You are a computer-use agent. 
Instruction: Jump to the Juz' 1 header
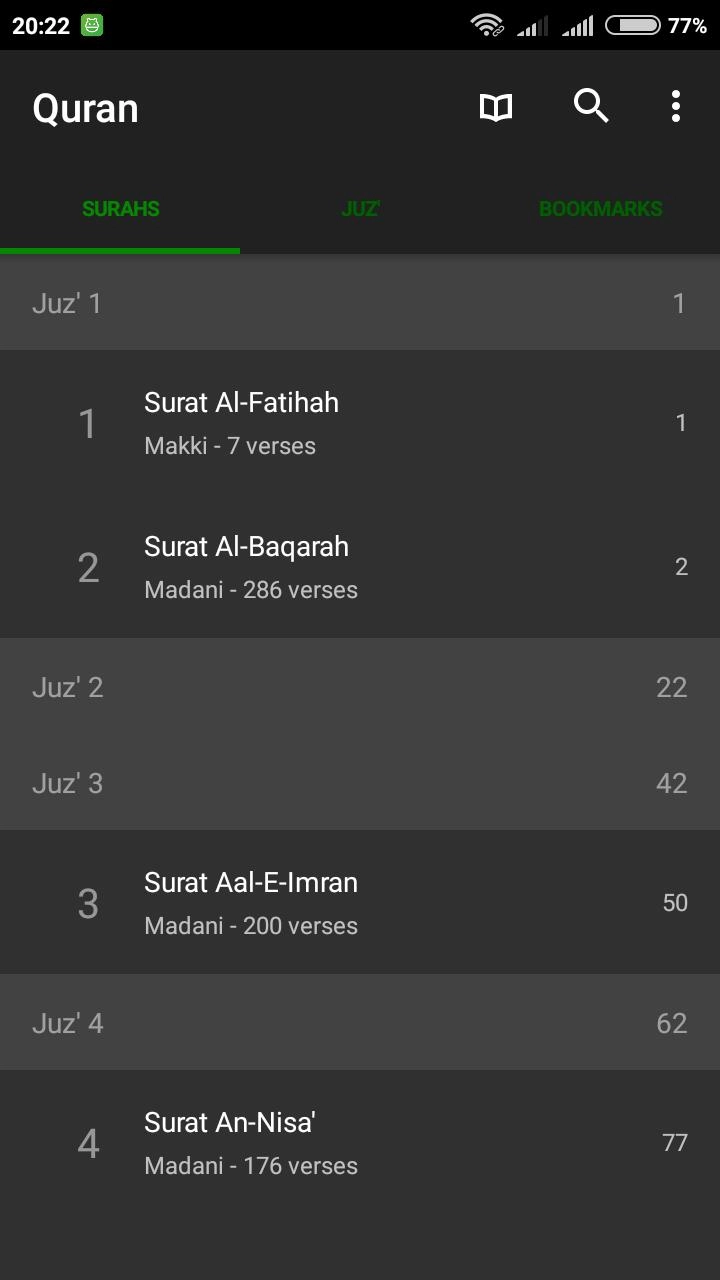[360, 303]
